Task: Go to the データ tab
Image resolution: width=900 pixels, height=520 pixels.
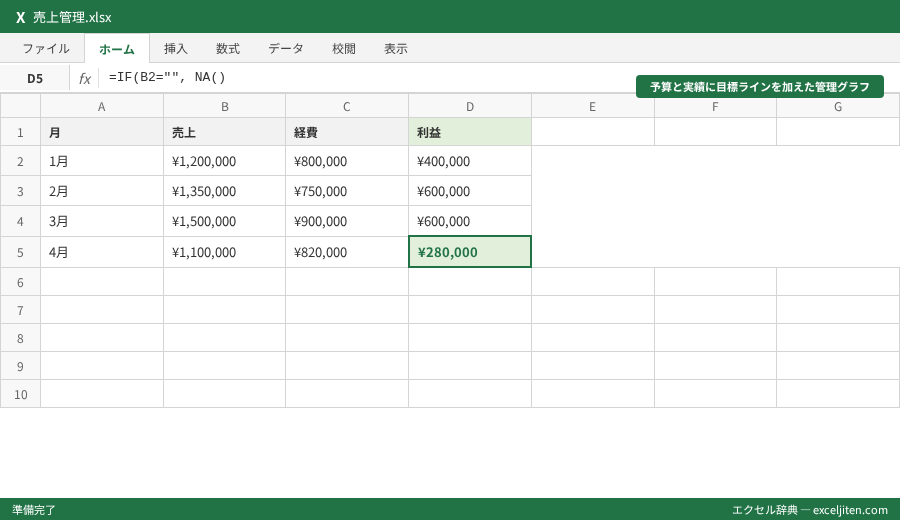Action: point(286,49)
